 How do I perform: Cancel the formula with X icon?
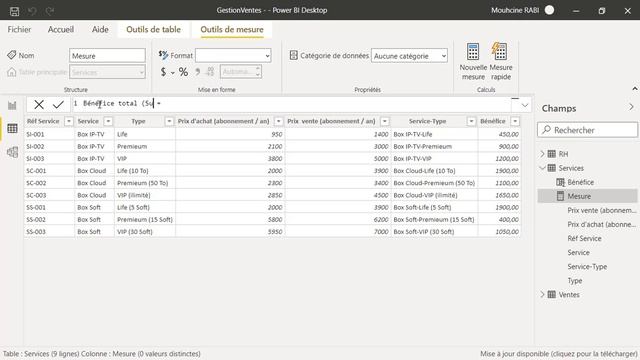pos(39,104)
